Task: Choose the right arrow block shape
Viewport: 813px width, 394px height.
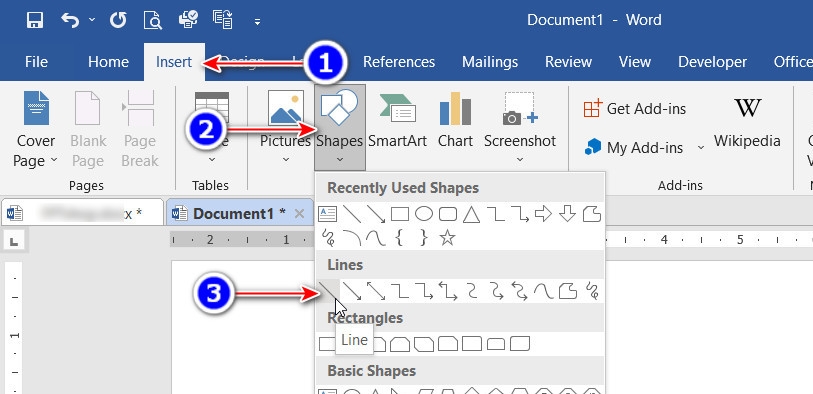Action: click(x=543, y=214)
